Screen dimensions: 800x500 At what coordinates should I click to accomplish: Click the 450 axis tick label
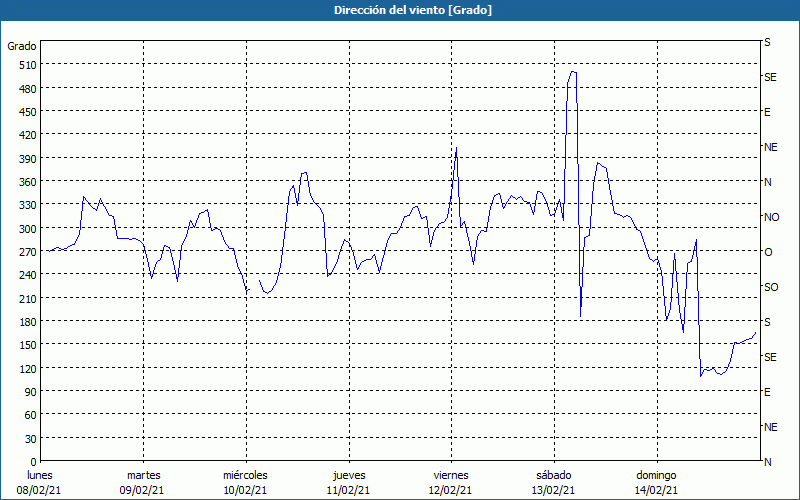point(28,112)
